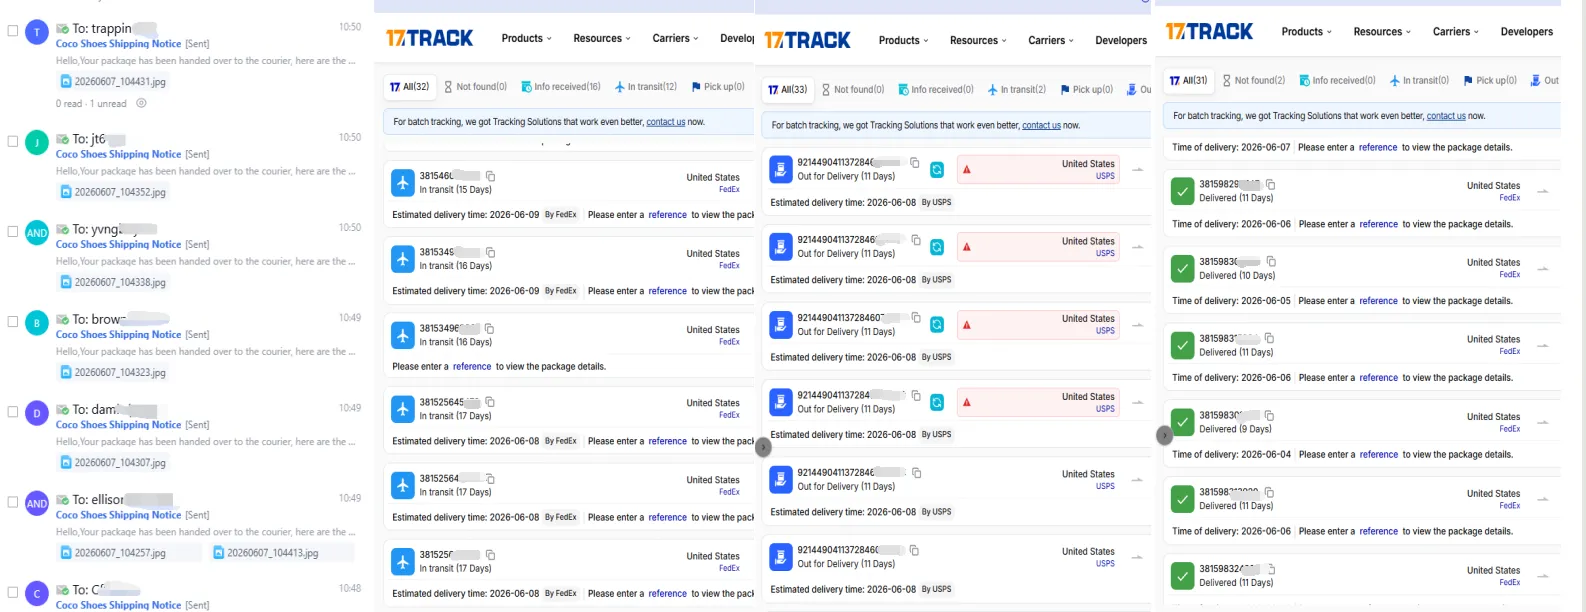Tick the checkbox for email to yvng

[x=13, y=231]
